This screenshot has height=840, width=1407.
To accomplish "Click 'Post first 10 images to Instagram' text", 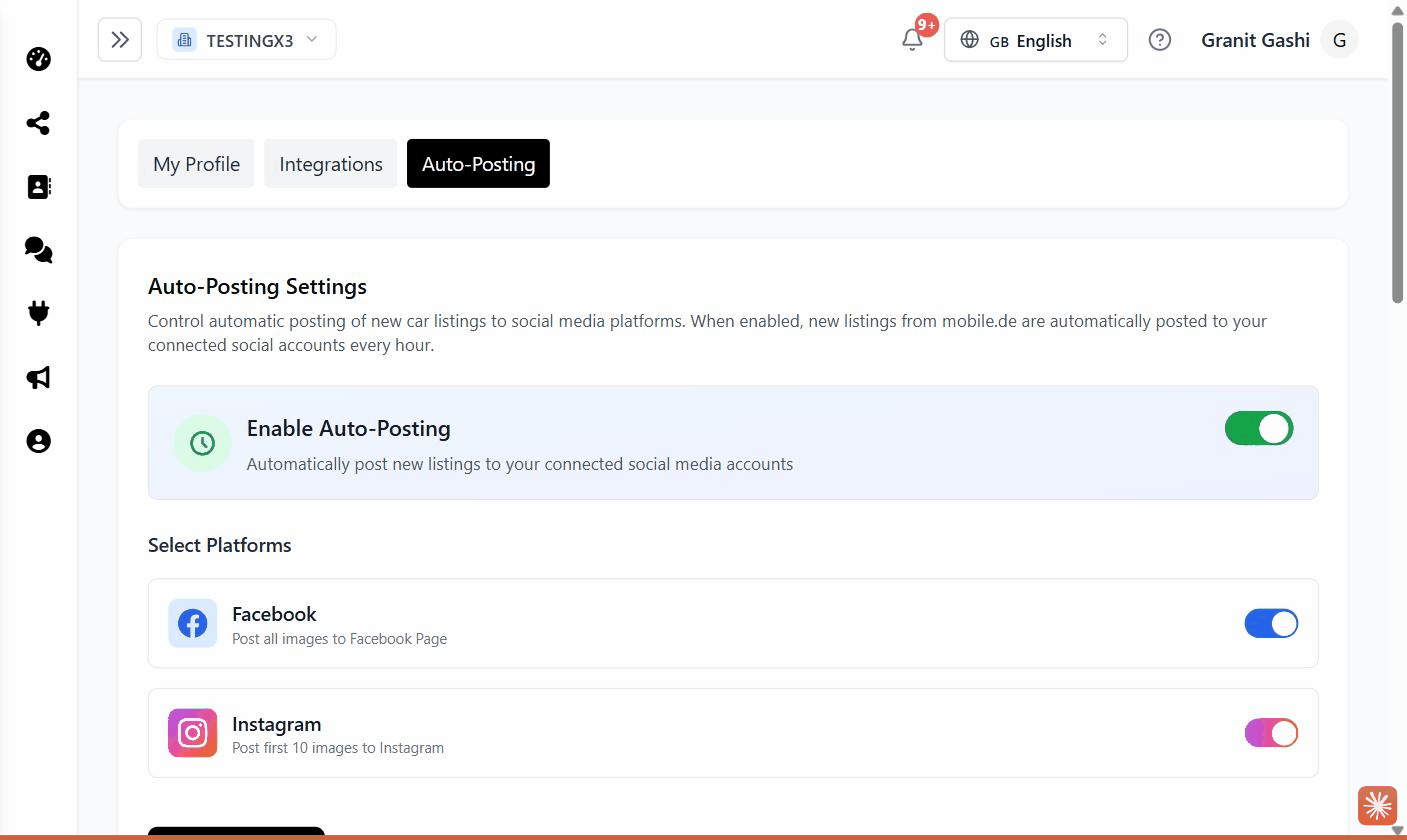I will [338, 748].
